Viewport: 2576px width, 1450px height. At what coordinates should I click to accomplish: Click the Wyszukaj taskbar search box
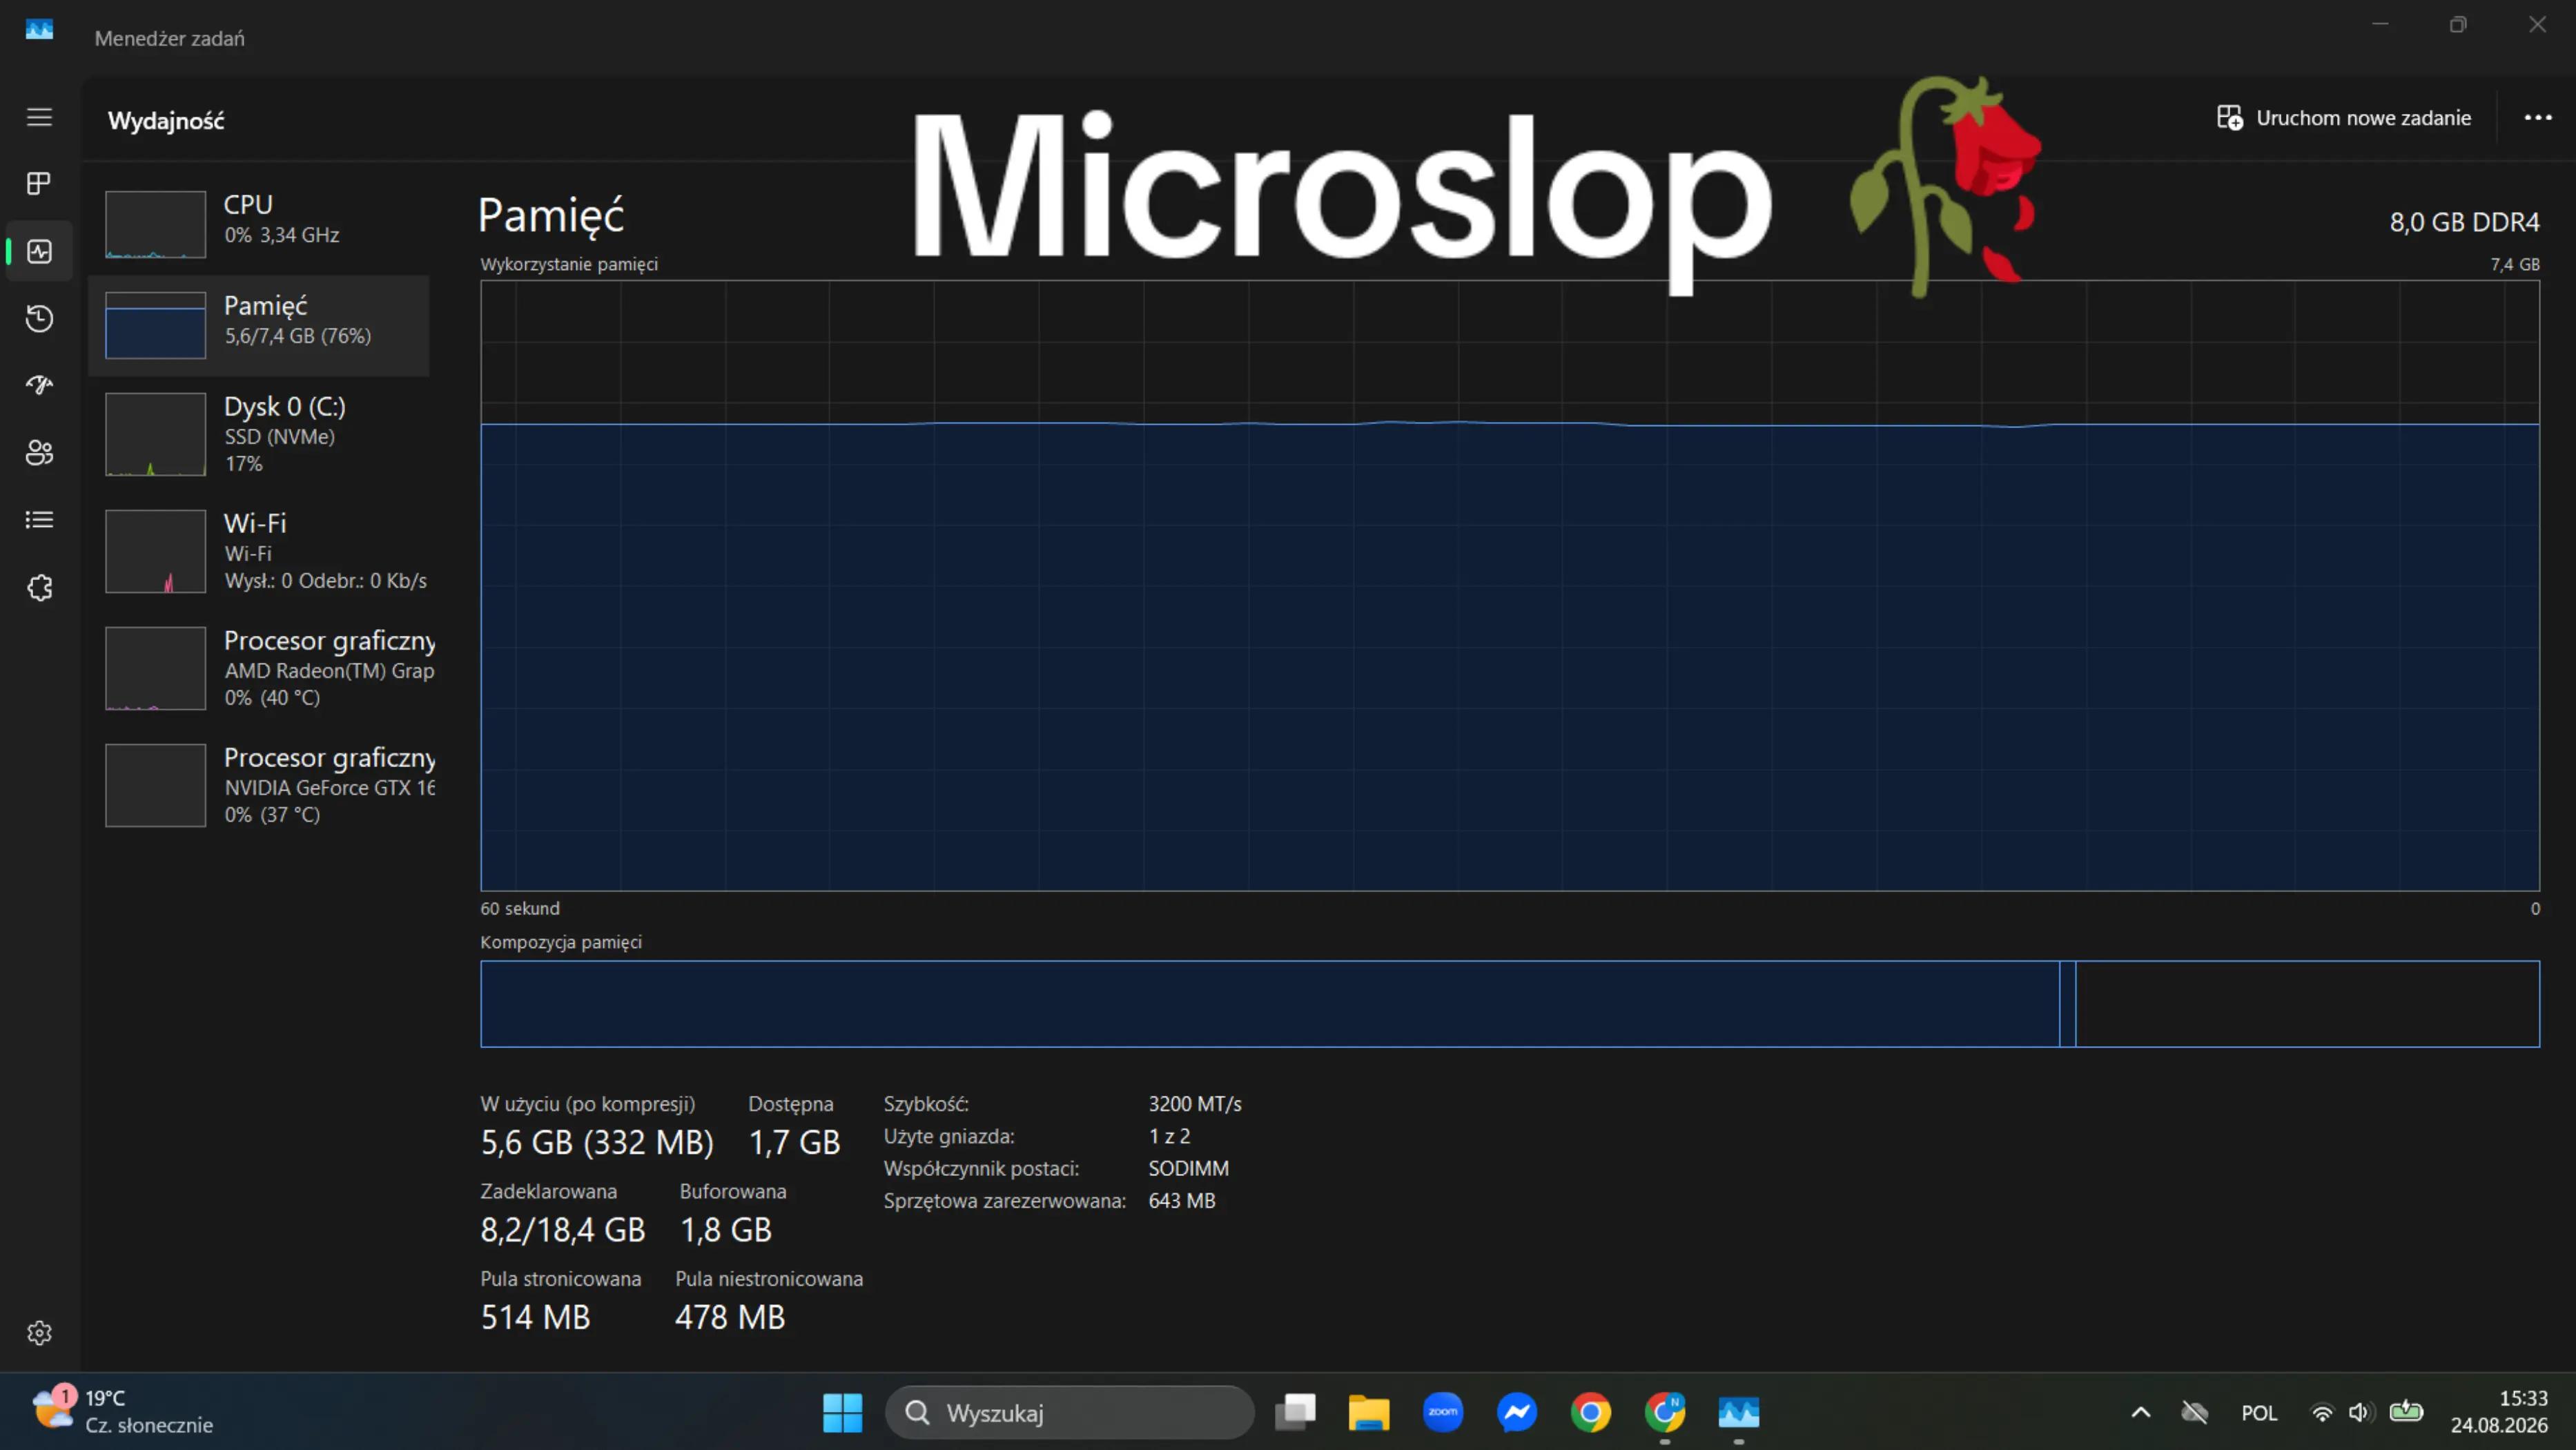tap(1069, 1412)
